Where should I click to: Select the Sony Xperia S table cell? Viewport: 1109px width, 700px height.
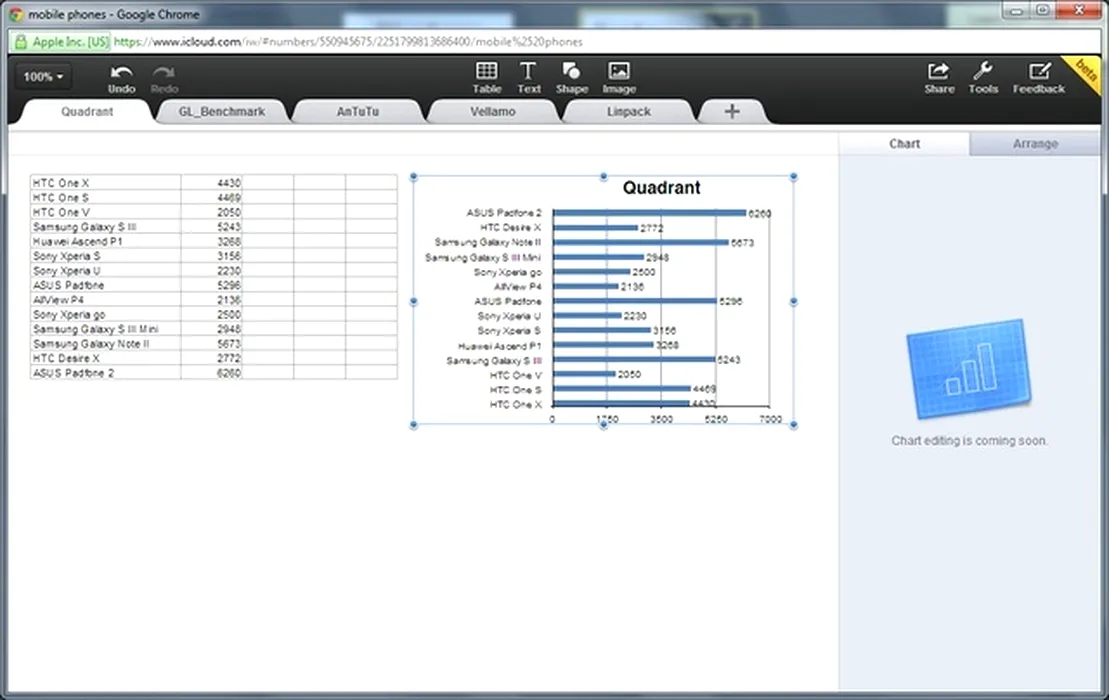point(105,256)
